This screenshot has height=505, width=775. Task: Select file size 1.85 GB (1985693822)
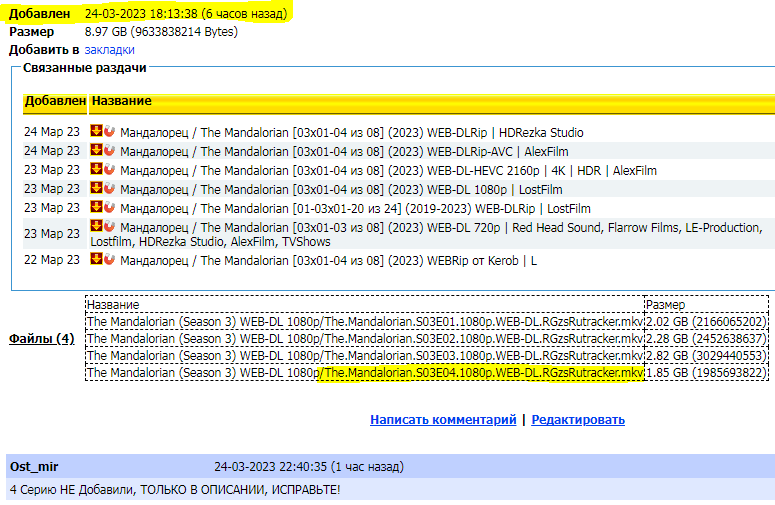click(x=706, y=373)
